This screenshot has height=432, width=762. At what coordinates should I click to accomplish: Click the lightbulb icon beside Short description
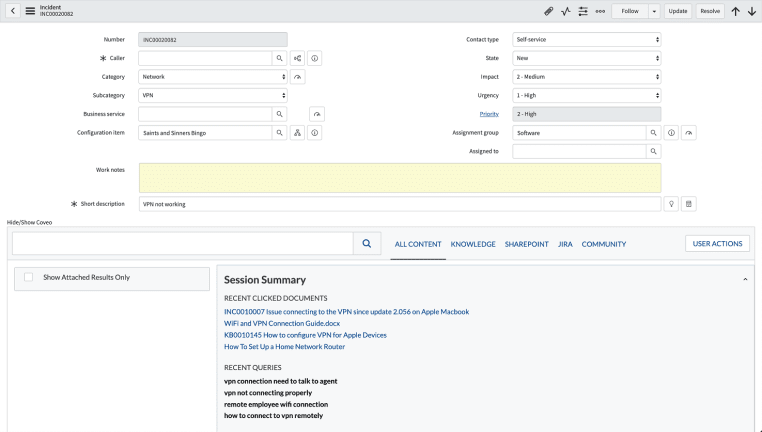coord(671,204)
